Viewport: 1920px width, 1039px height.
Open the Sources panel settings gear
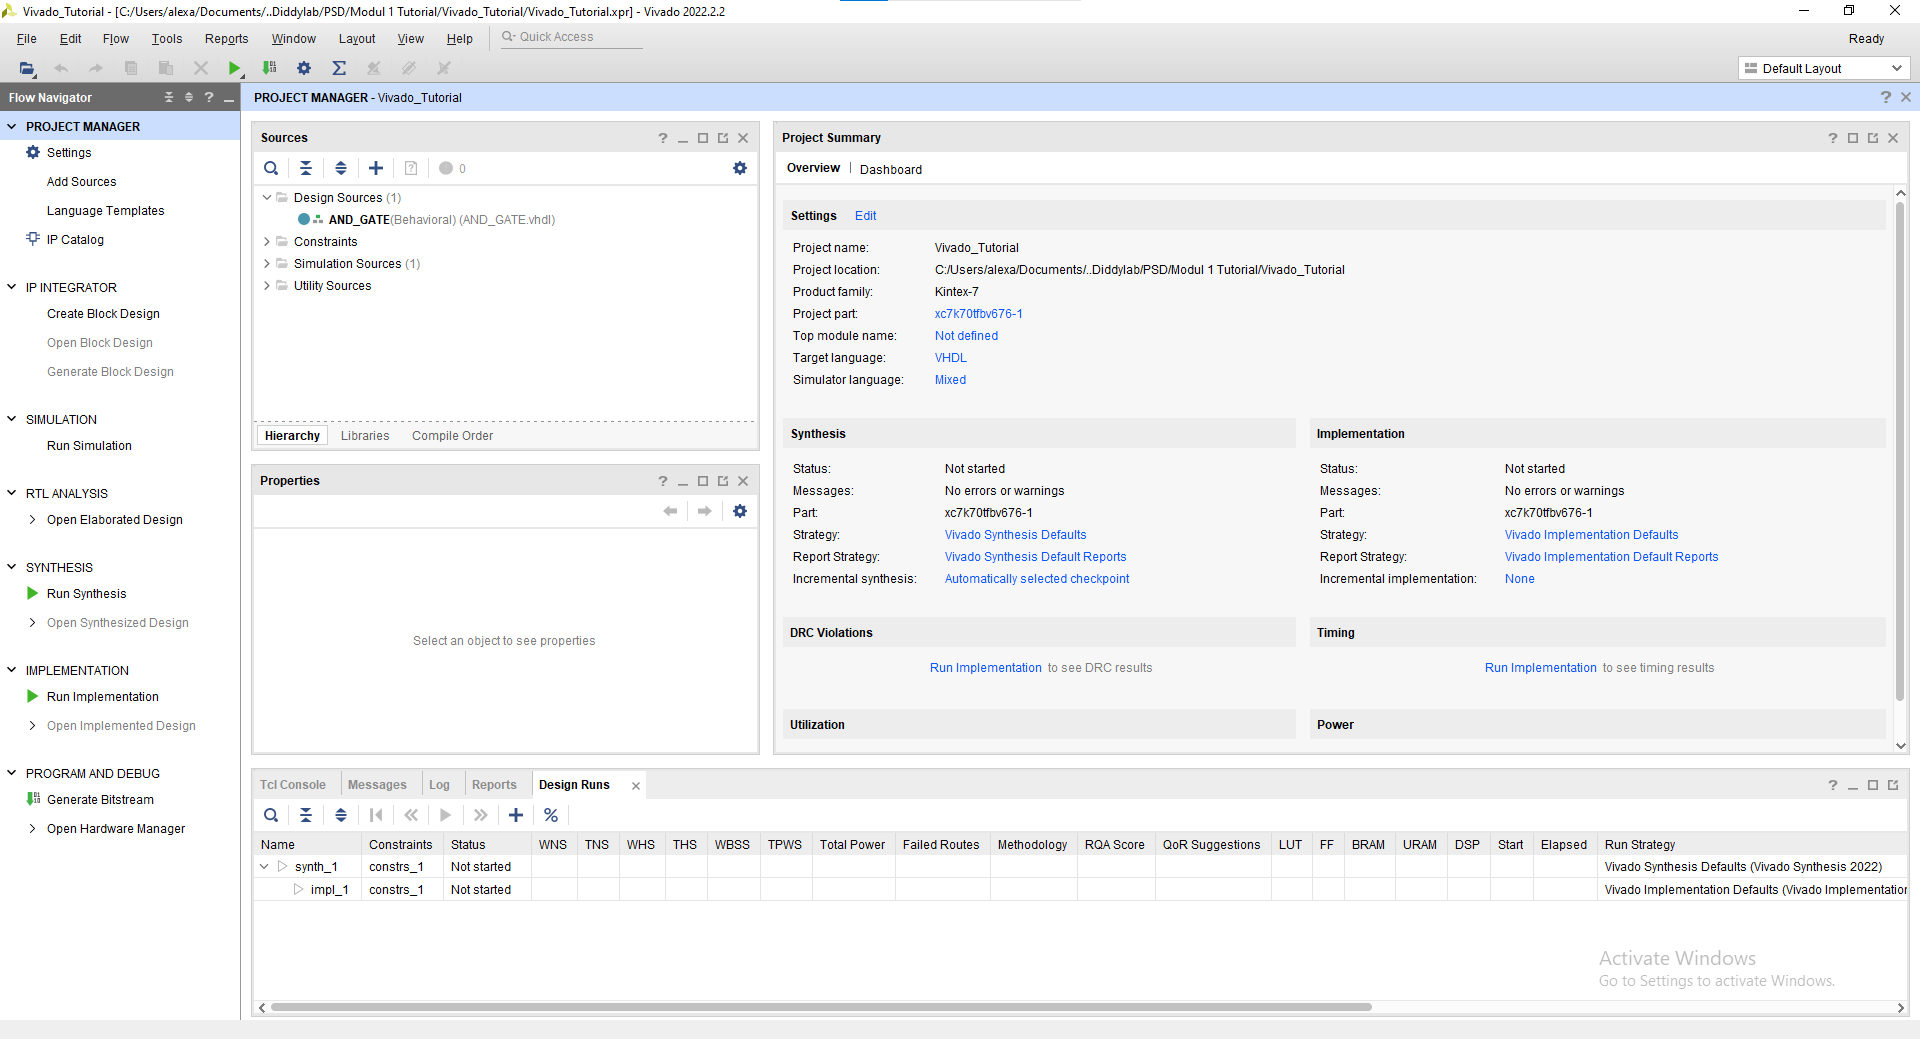pos(740,168)
